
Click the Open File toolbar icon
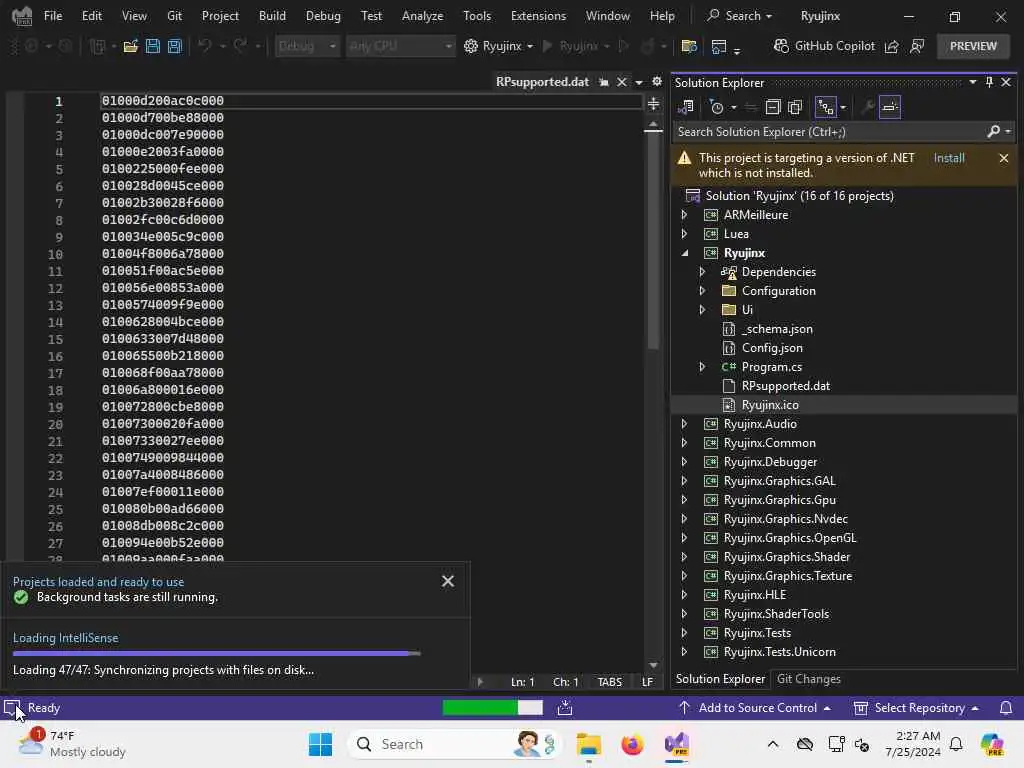[x=131, y=46]
